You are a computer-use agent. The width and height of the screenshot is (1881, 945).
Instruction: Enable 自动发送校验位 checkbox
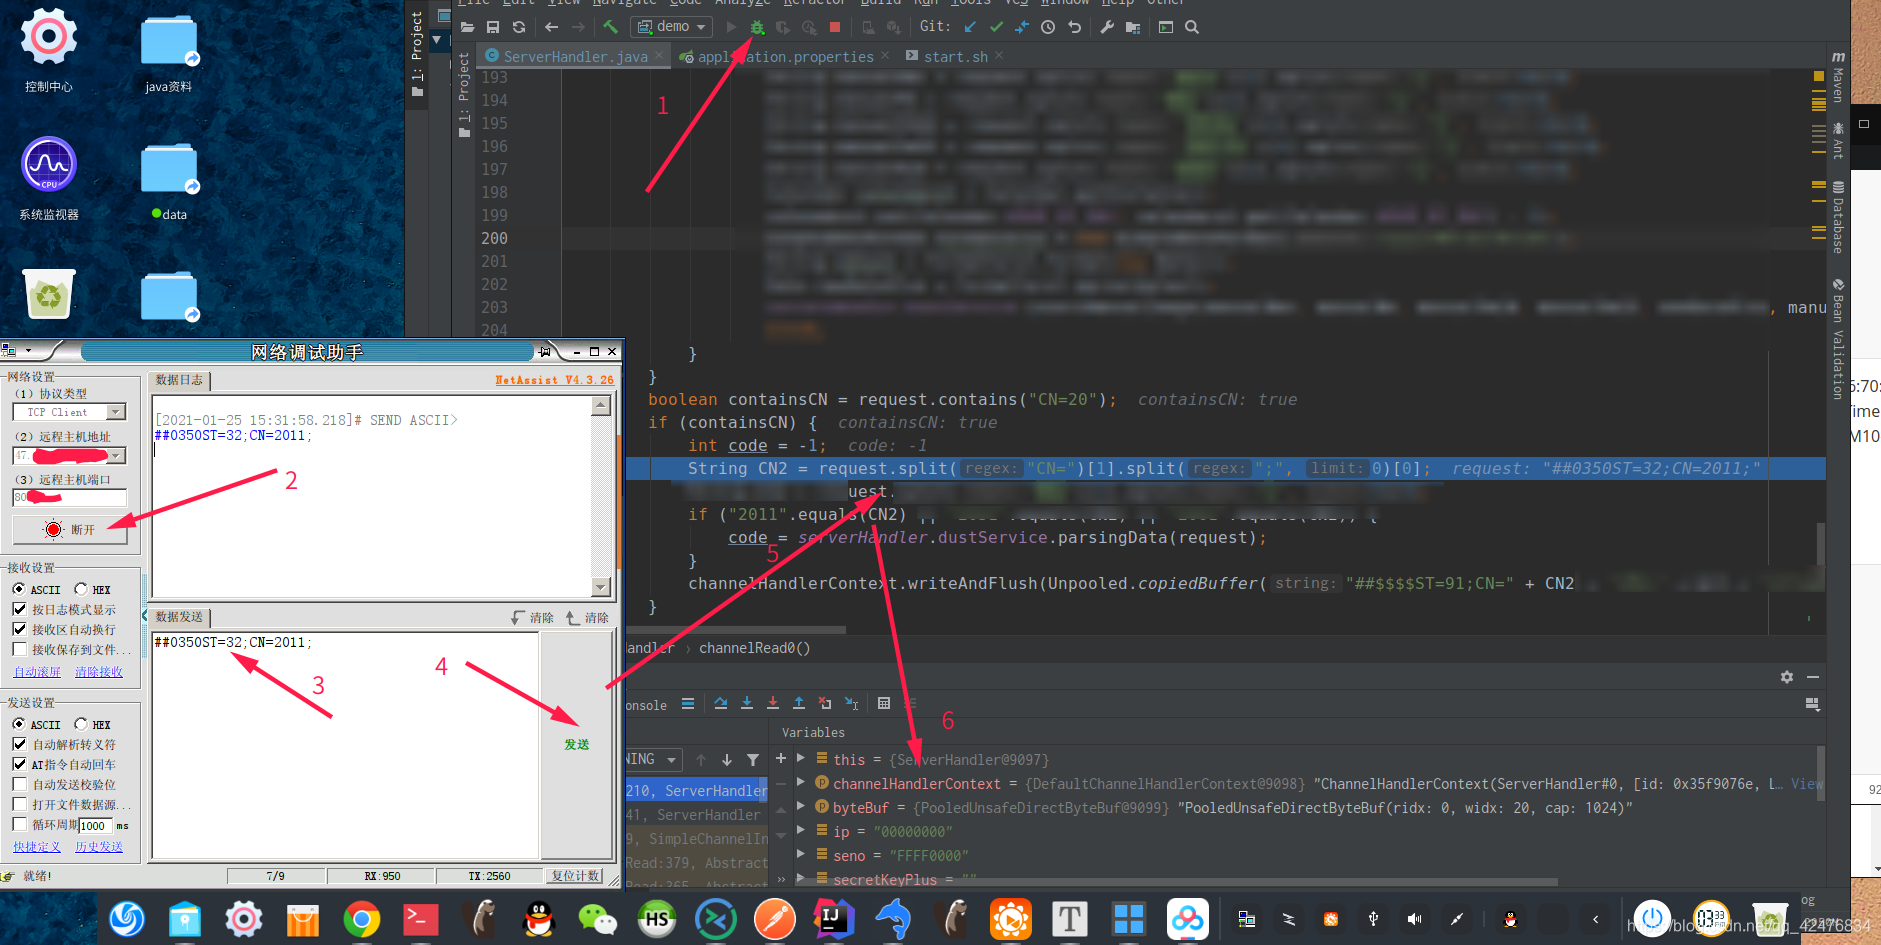coord(19,785)
